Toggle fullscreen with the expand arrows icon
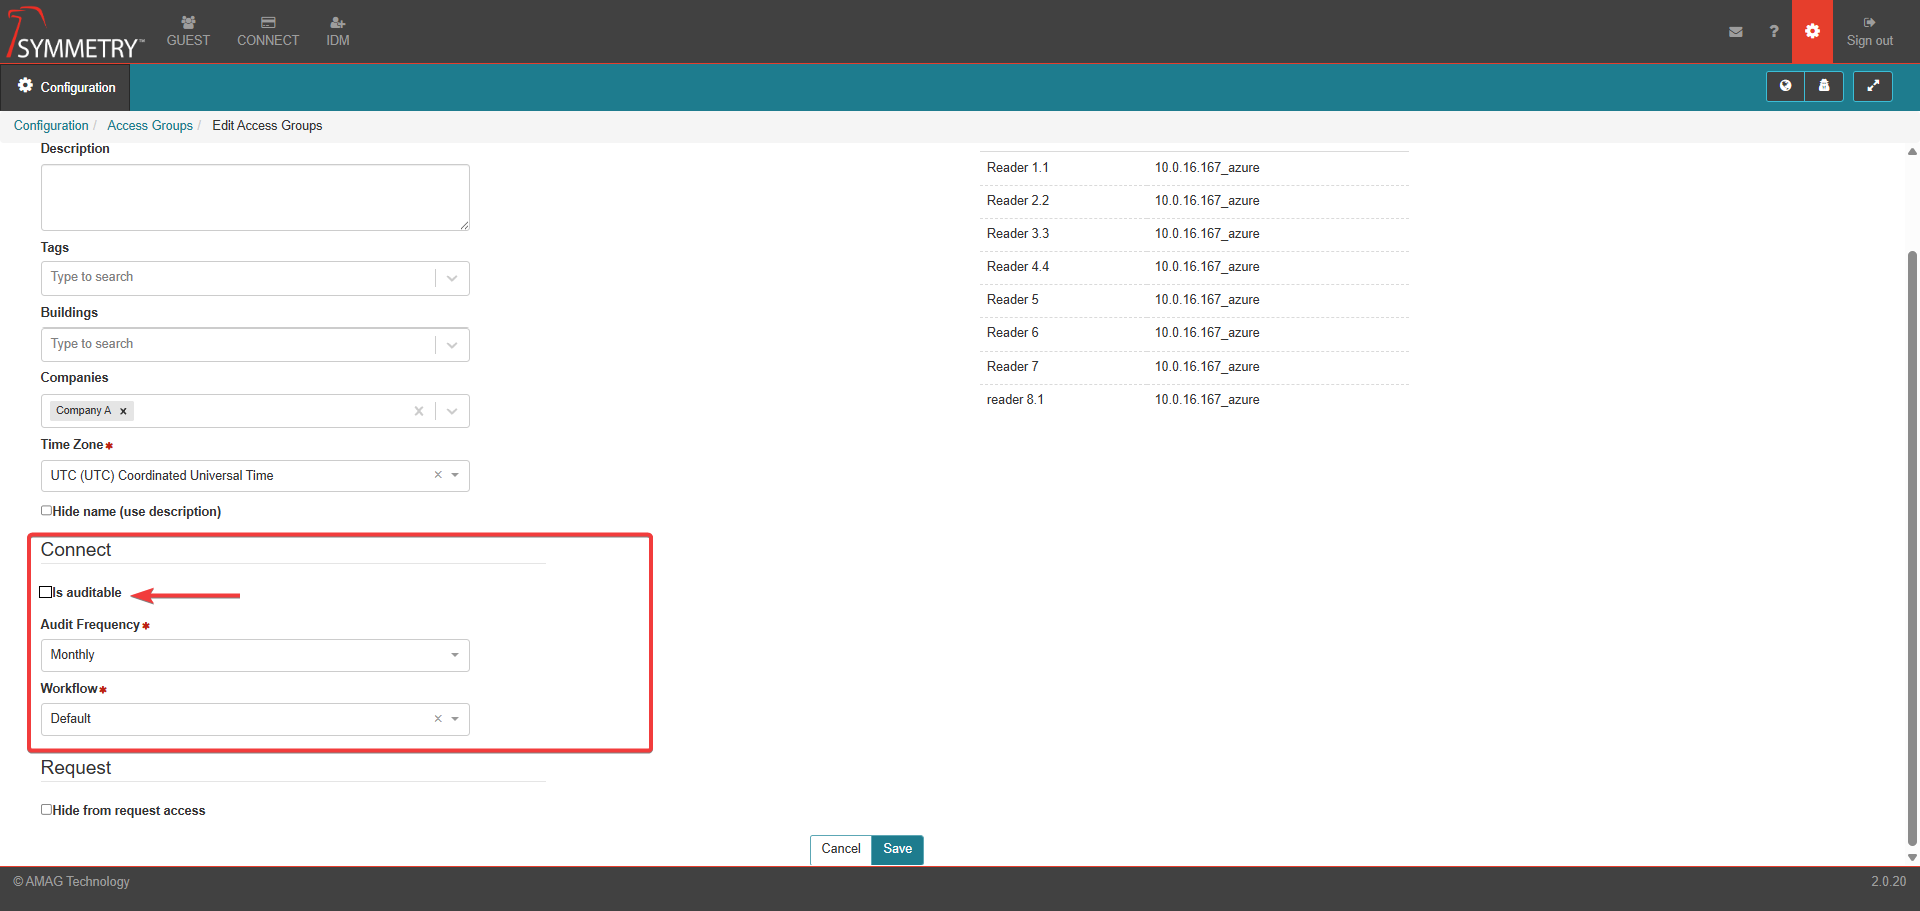This screenshot has height=911, width=1920. click(1873, 87)
